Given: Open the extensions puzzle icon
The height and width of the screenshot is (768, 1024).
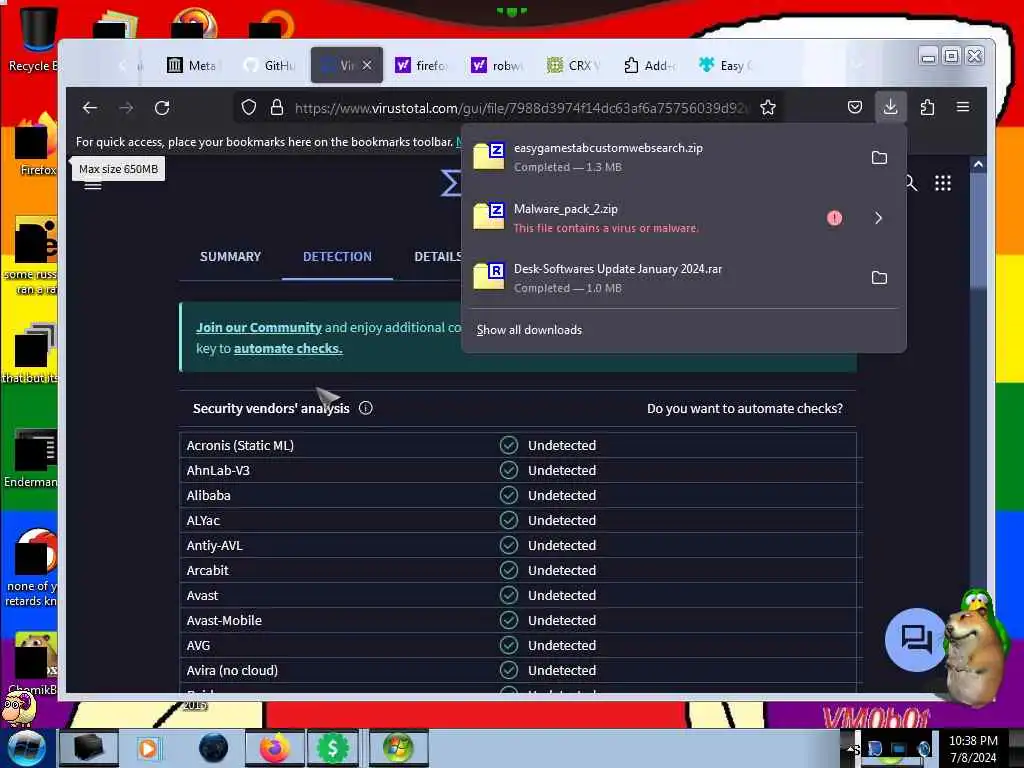Looking at the screenshot, I should [927, 107].
